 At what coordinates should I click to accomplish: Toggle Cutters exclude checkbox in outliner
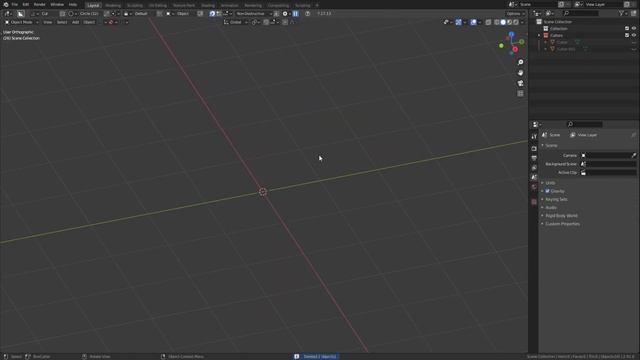click(627, 36)
